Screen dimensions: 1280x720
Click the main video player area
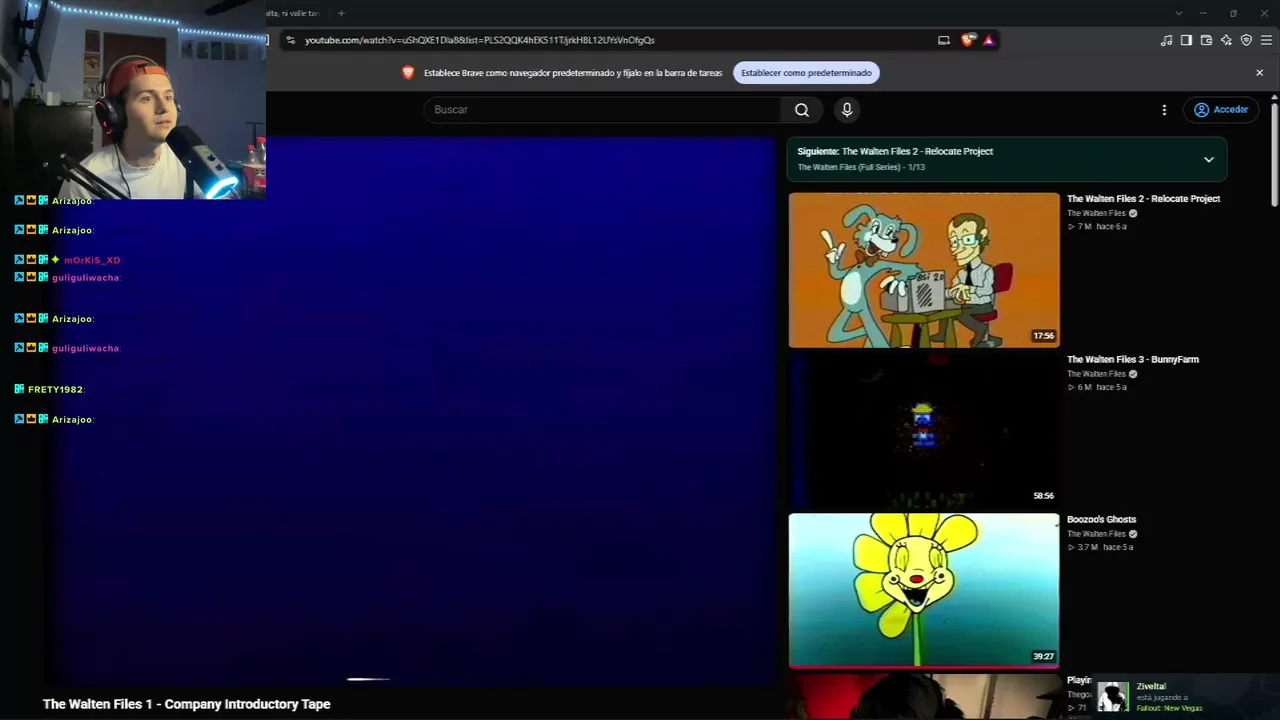click(x=410, y=410)
